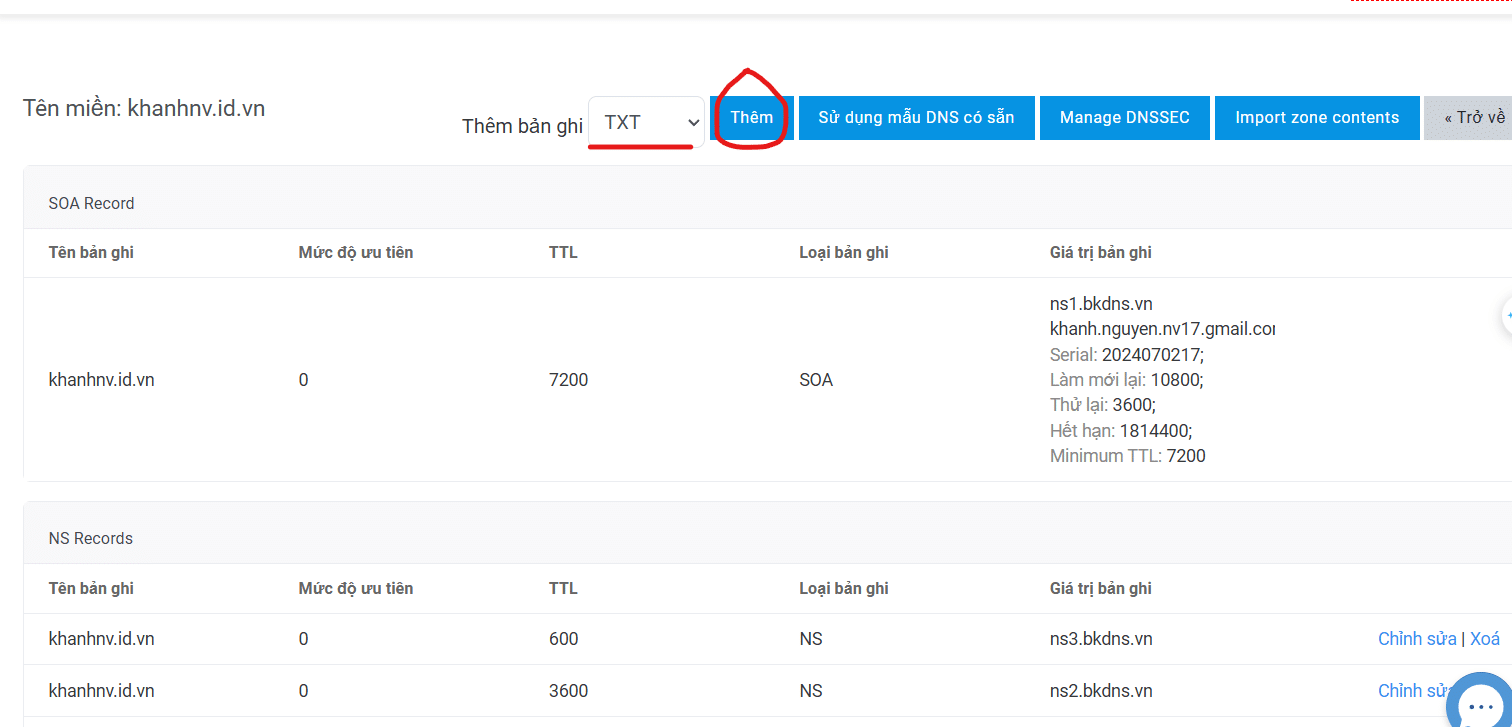
Task: Click the ns1.bkdns.vn value in SOA record
Action: 1101,303
